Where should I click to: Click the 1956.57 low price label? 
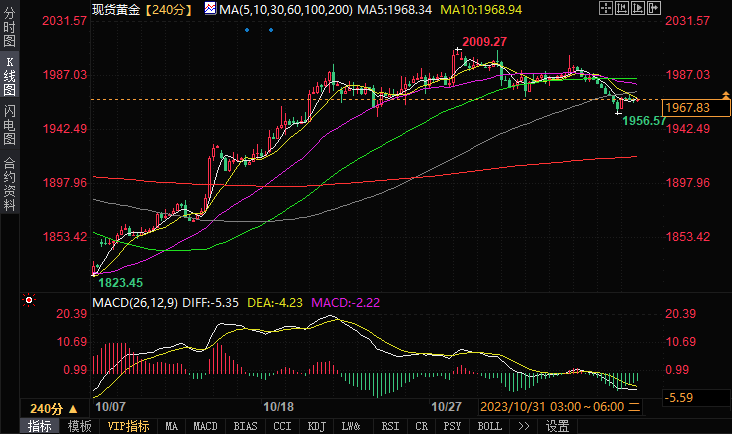[x=644, y=121]
